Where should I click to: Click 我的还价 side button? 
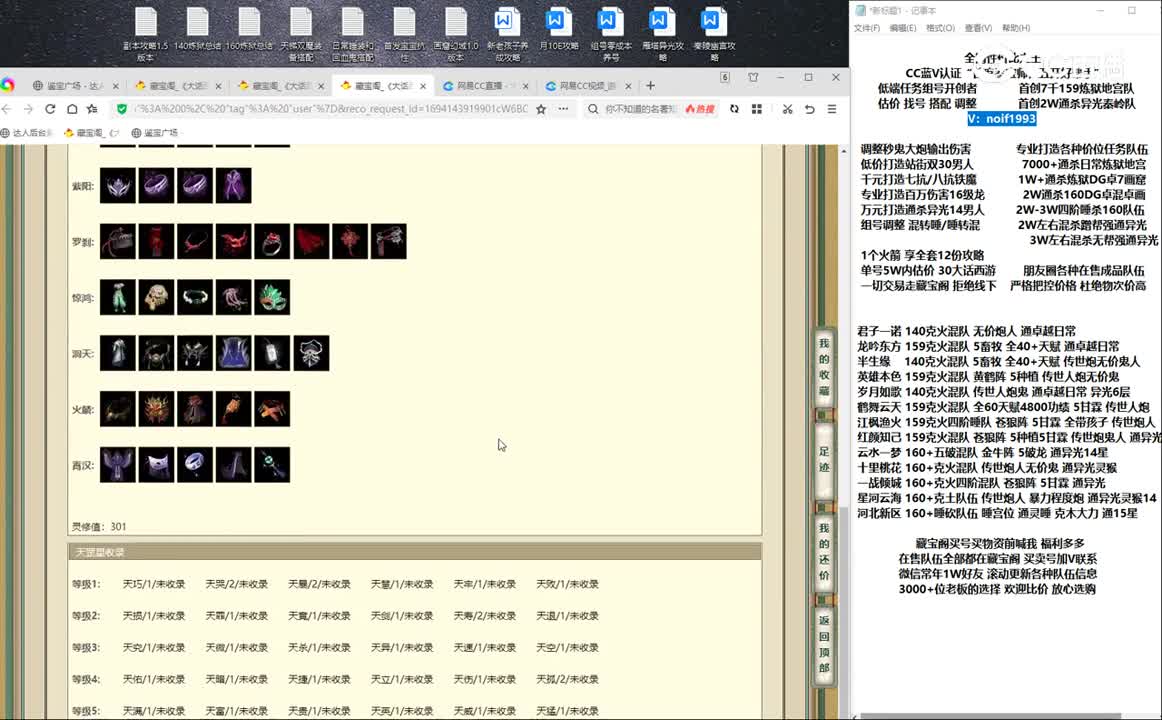point(824,551)
